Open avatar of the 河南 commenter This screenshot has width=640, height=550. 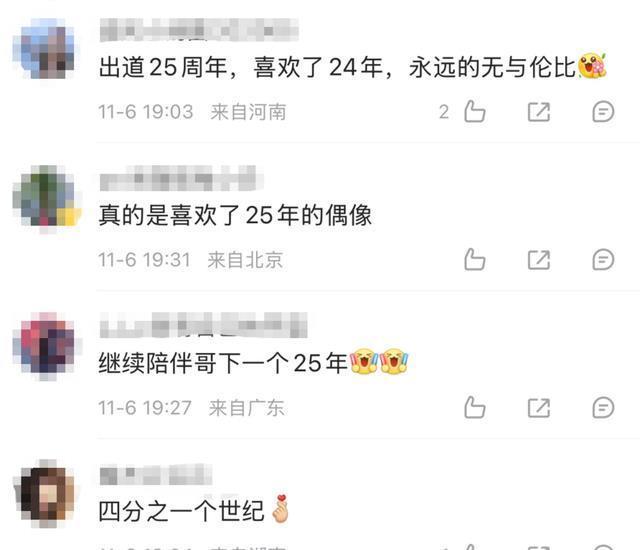coord(44,49)
